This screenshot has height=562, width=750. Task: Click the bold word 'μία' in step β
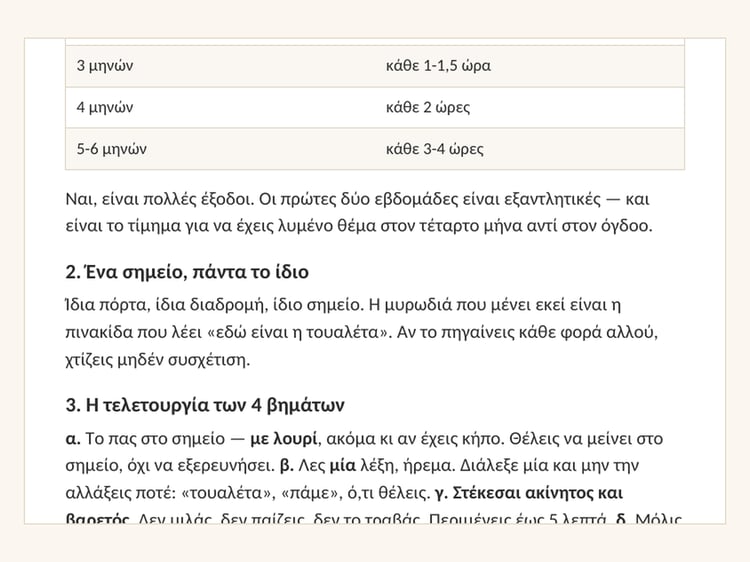click(343, 465)
